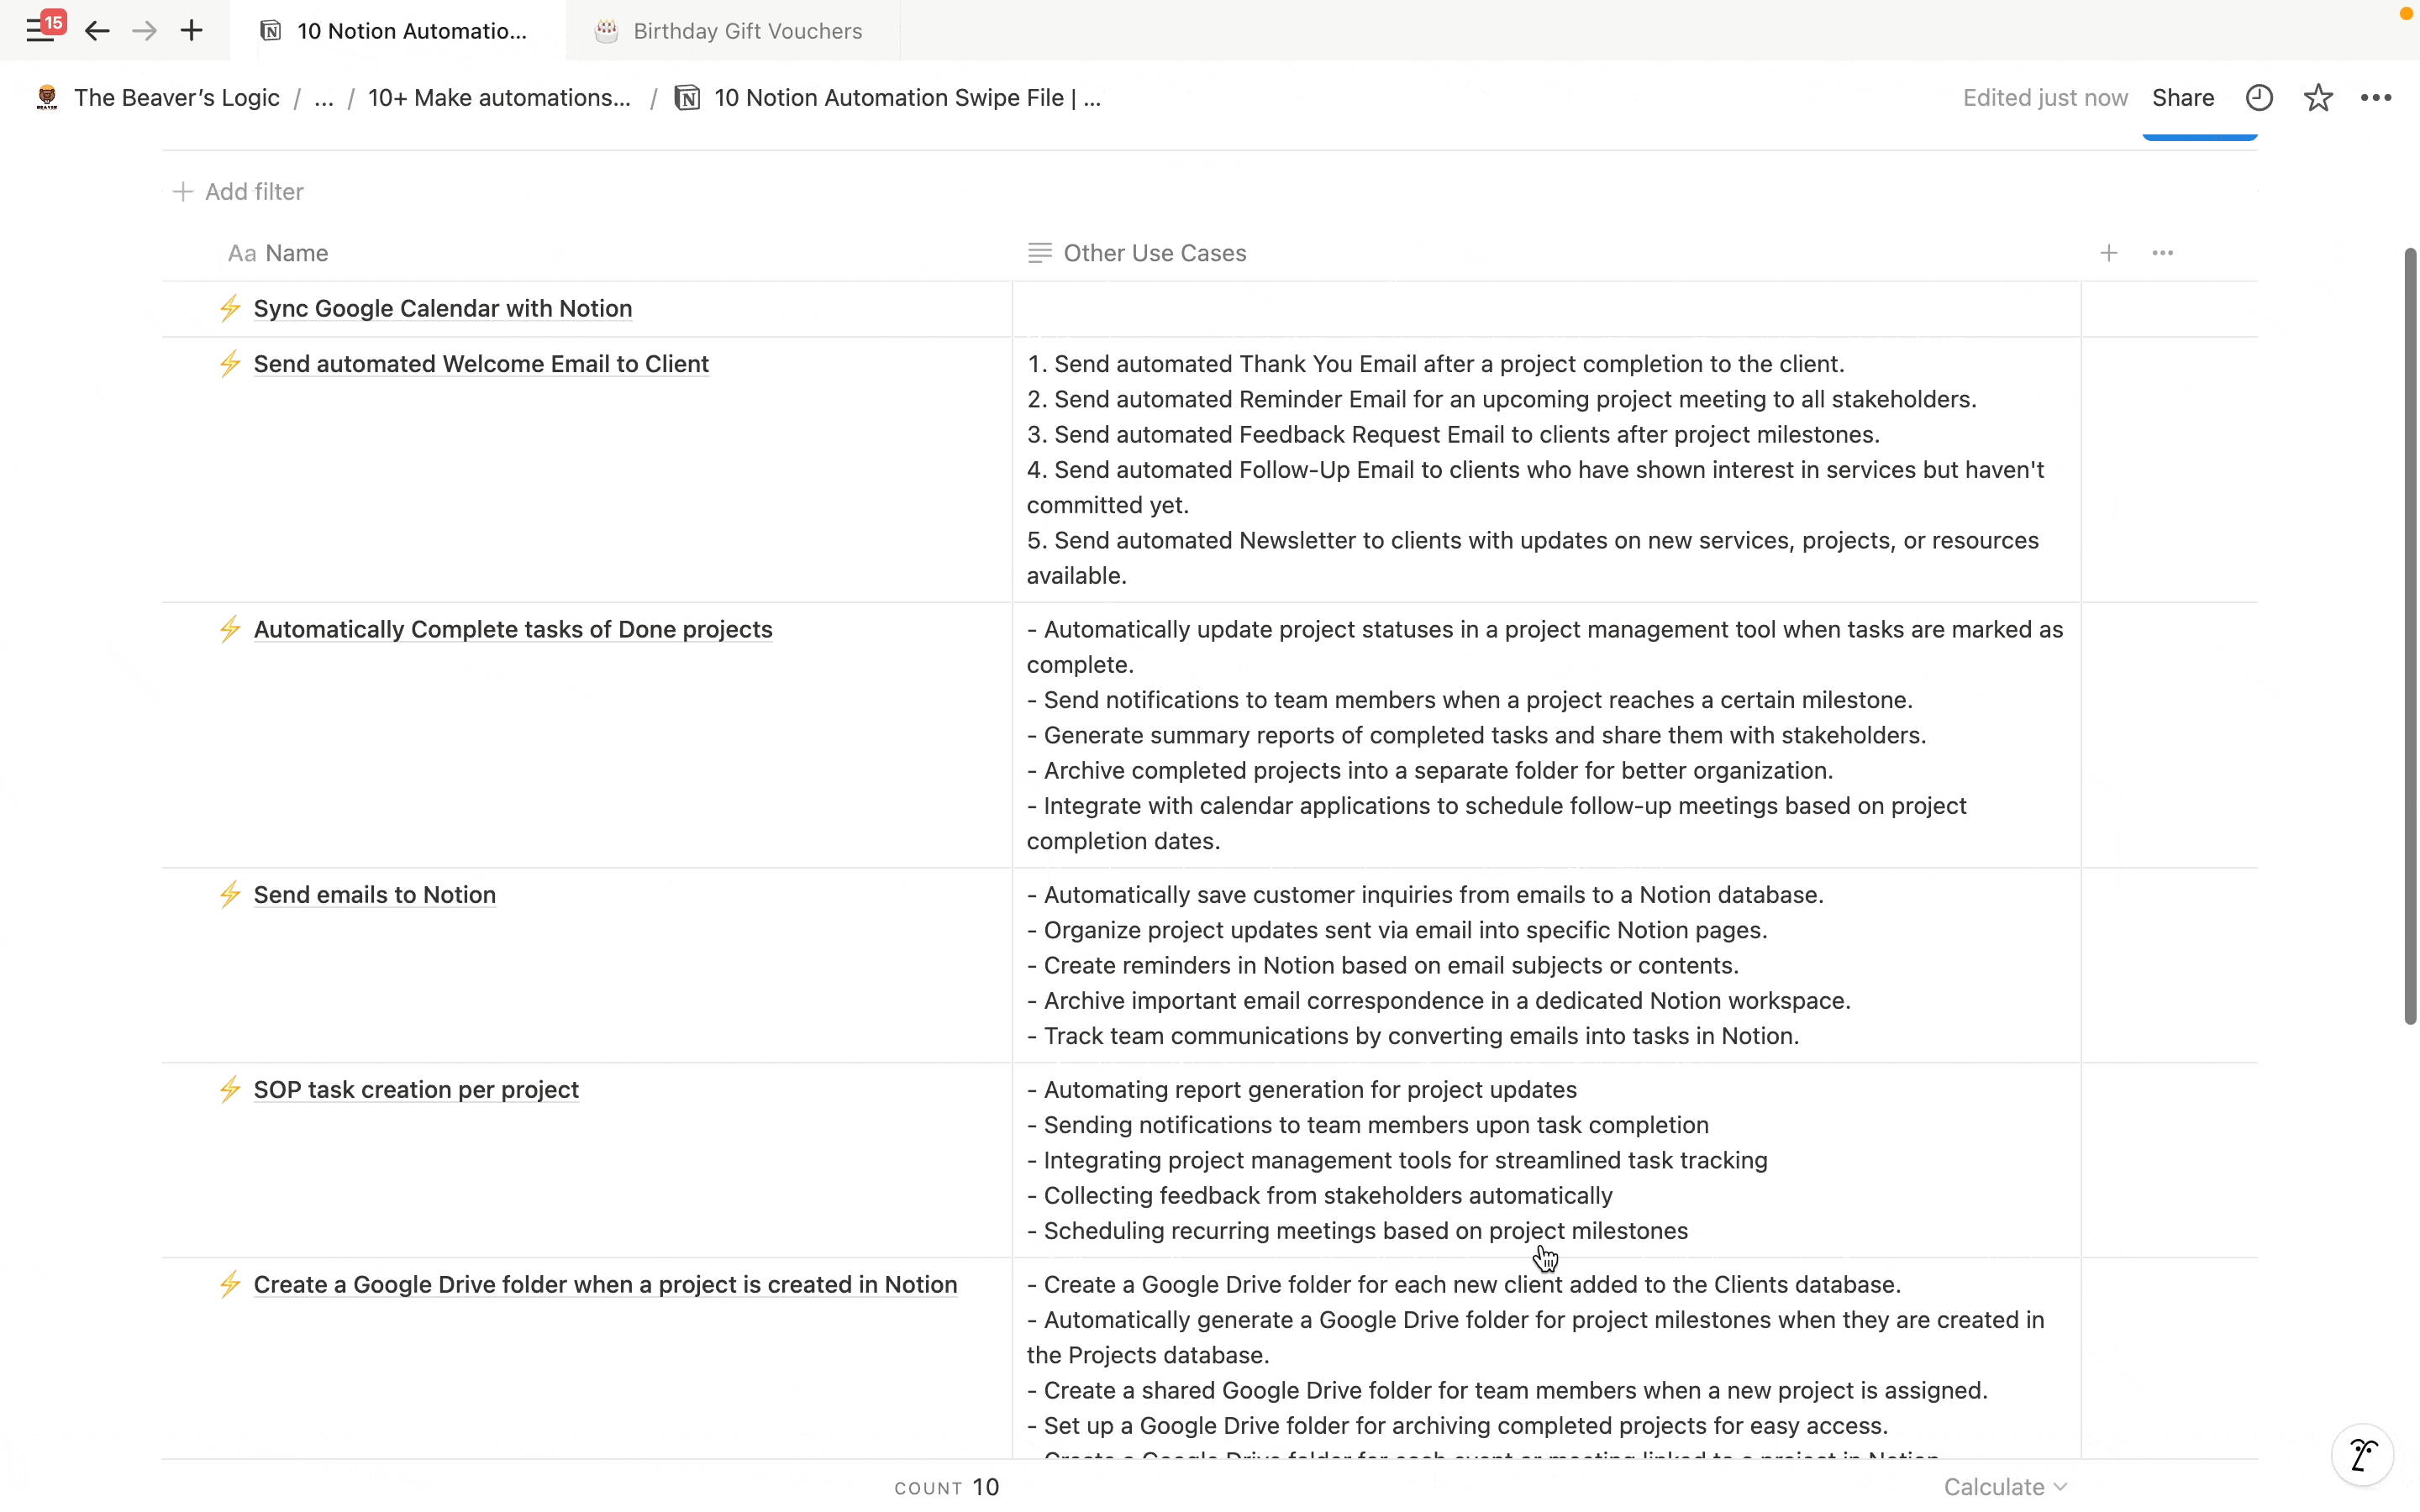
Task: View page history clock icon
Action: (2259, 98)
